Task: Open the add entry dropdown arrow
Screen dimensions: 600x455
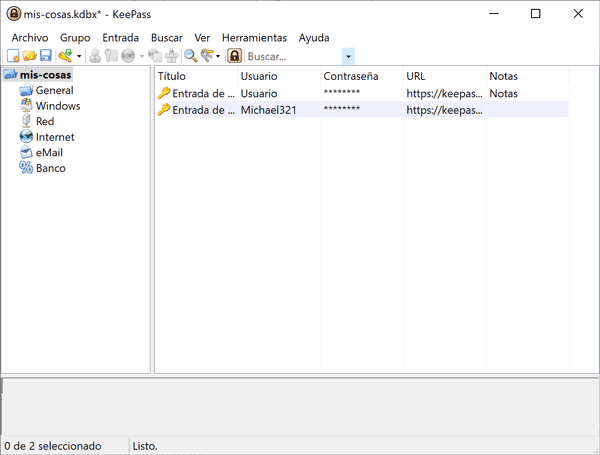Action: pyautogui.click(x=79, y=56)
